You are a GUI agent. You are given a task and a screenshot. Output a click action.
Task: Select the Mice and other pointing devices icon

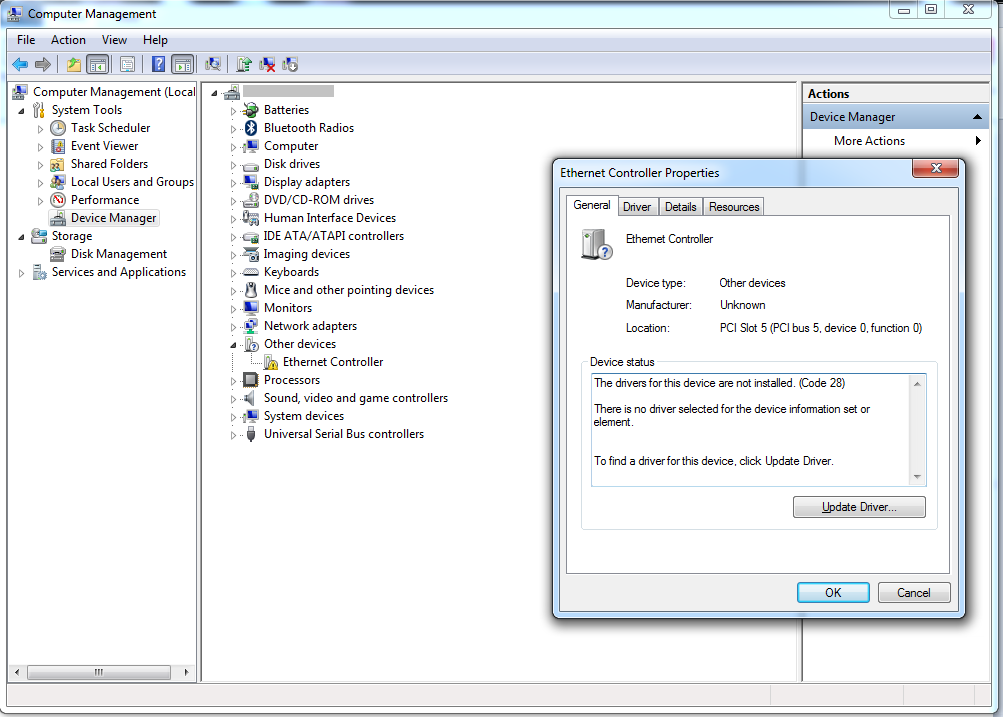pyautogui.click(x=251, y=290)
